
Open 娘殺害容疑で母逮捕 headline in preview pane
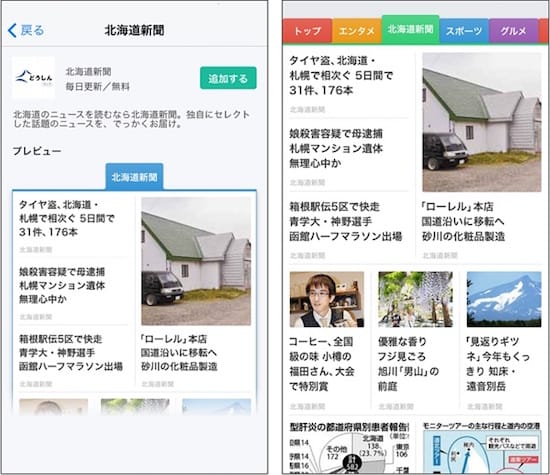[62, 285]
